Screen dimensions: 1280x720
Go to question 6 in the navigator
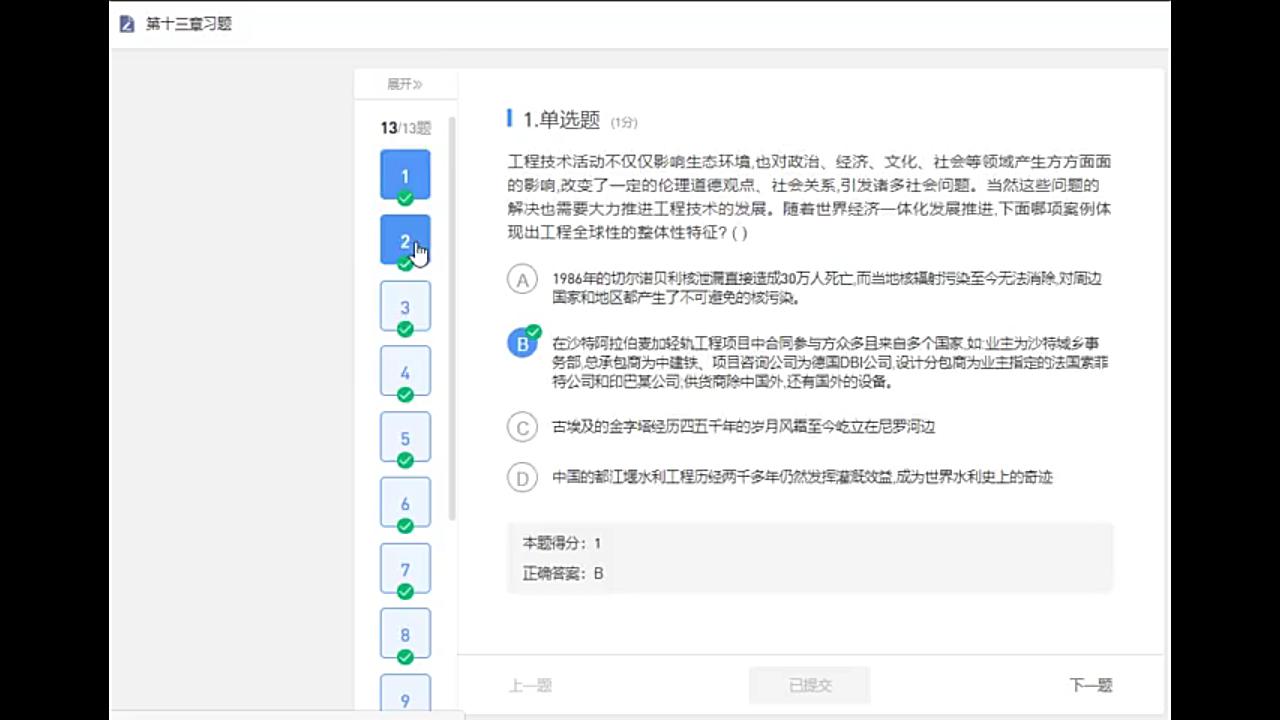pos(405,503)
